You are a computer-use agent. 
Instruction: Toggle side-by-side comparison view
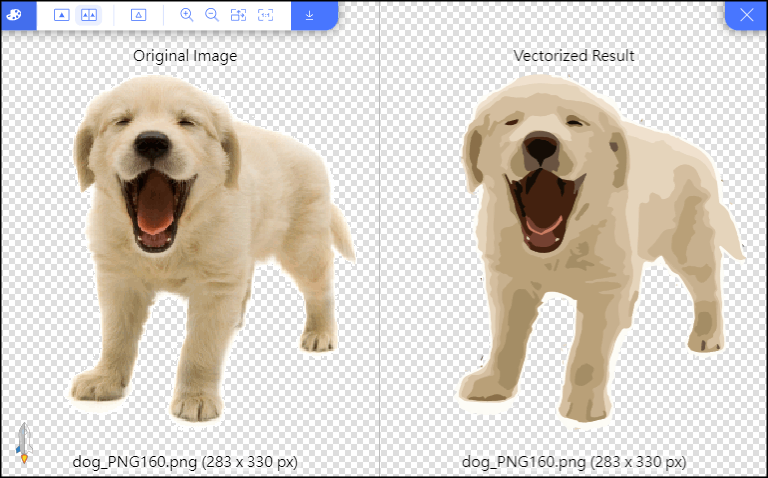[x=89, y=15]
